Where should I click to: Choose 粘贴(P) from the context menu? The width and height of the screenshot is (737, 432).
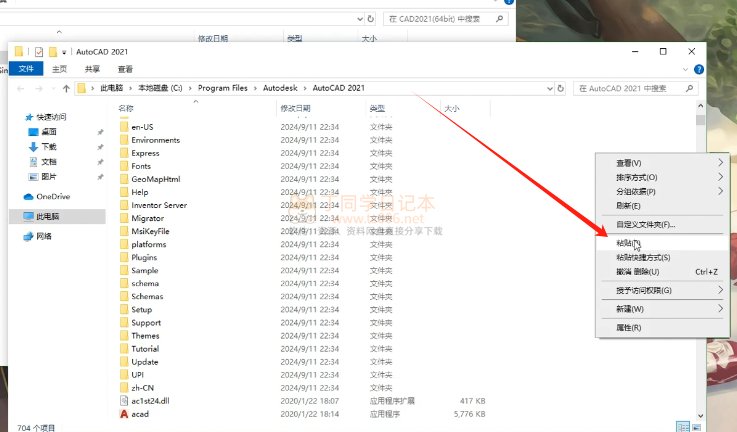(628, 243)
